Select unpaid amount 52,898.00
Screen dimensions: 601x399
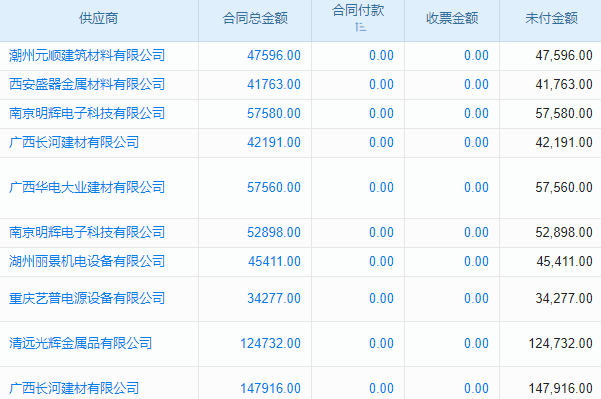coord(564,232)
